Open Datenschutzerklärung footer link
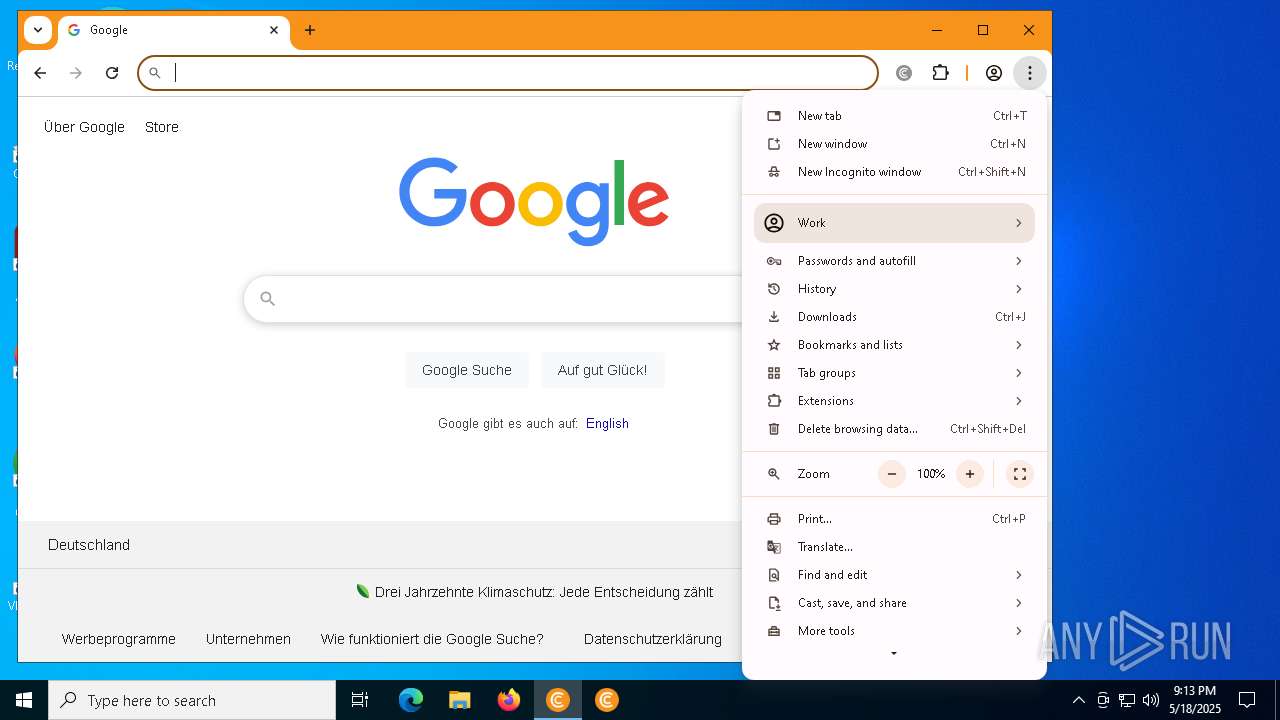Viewport: 1280px width, 720px height. [653, 639]
